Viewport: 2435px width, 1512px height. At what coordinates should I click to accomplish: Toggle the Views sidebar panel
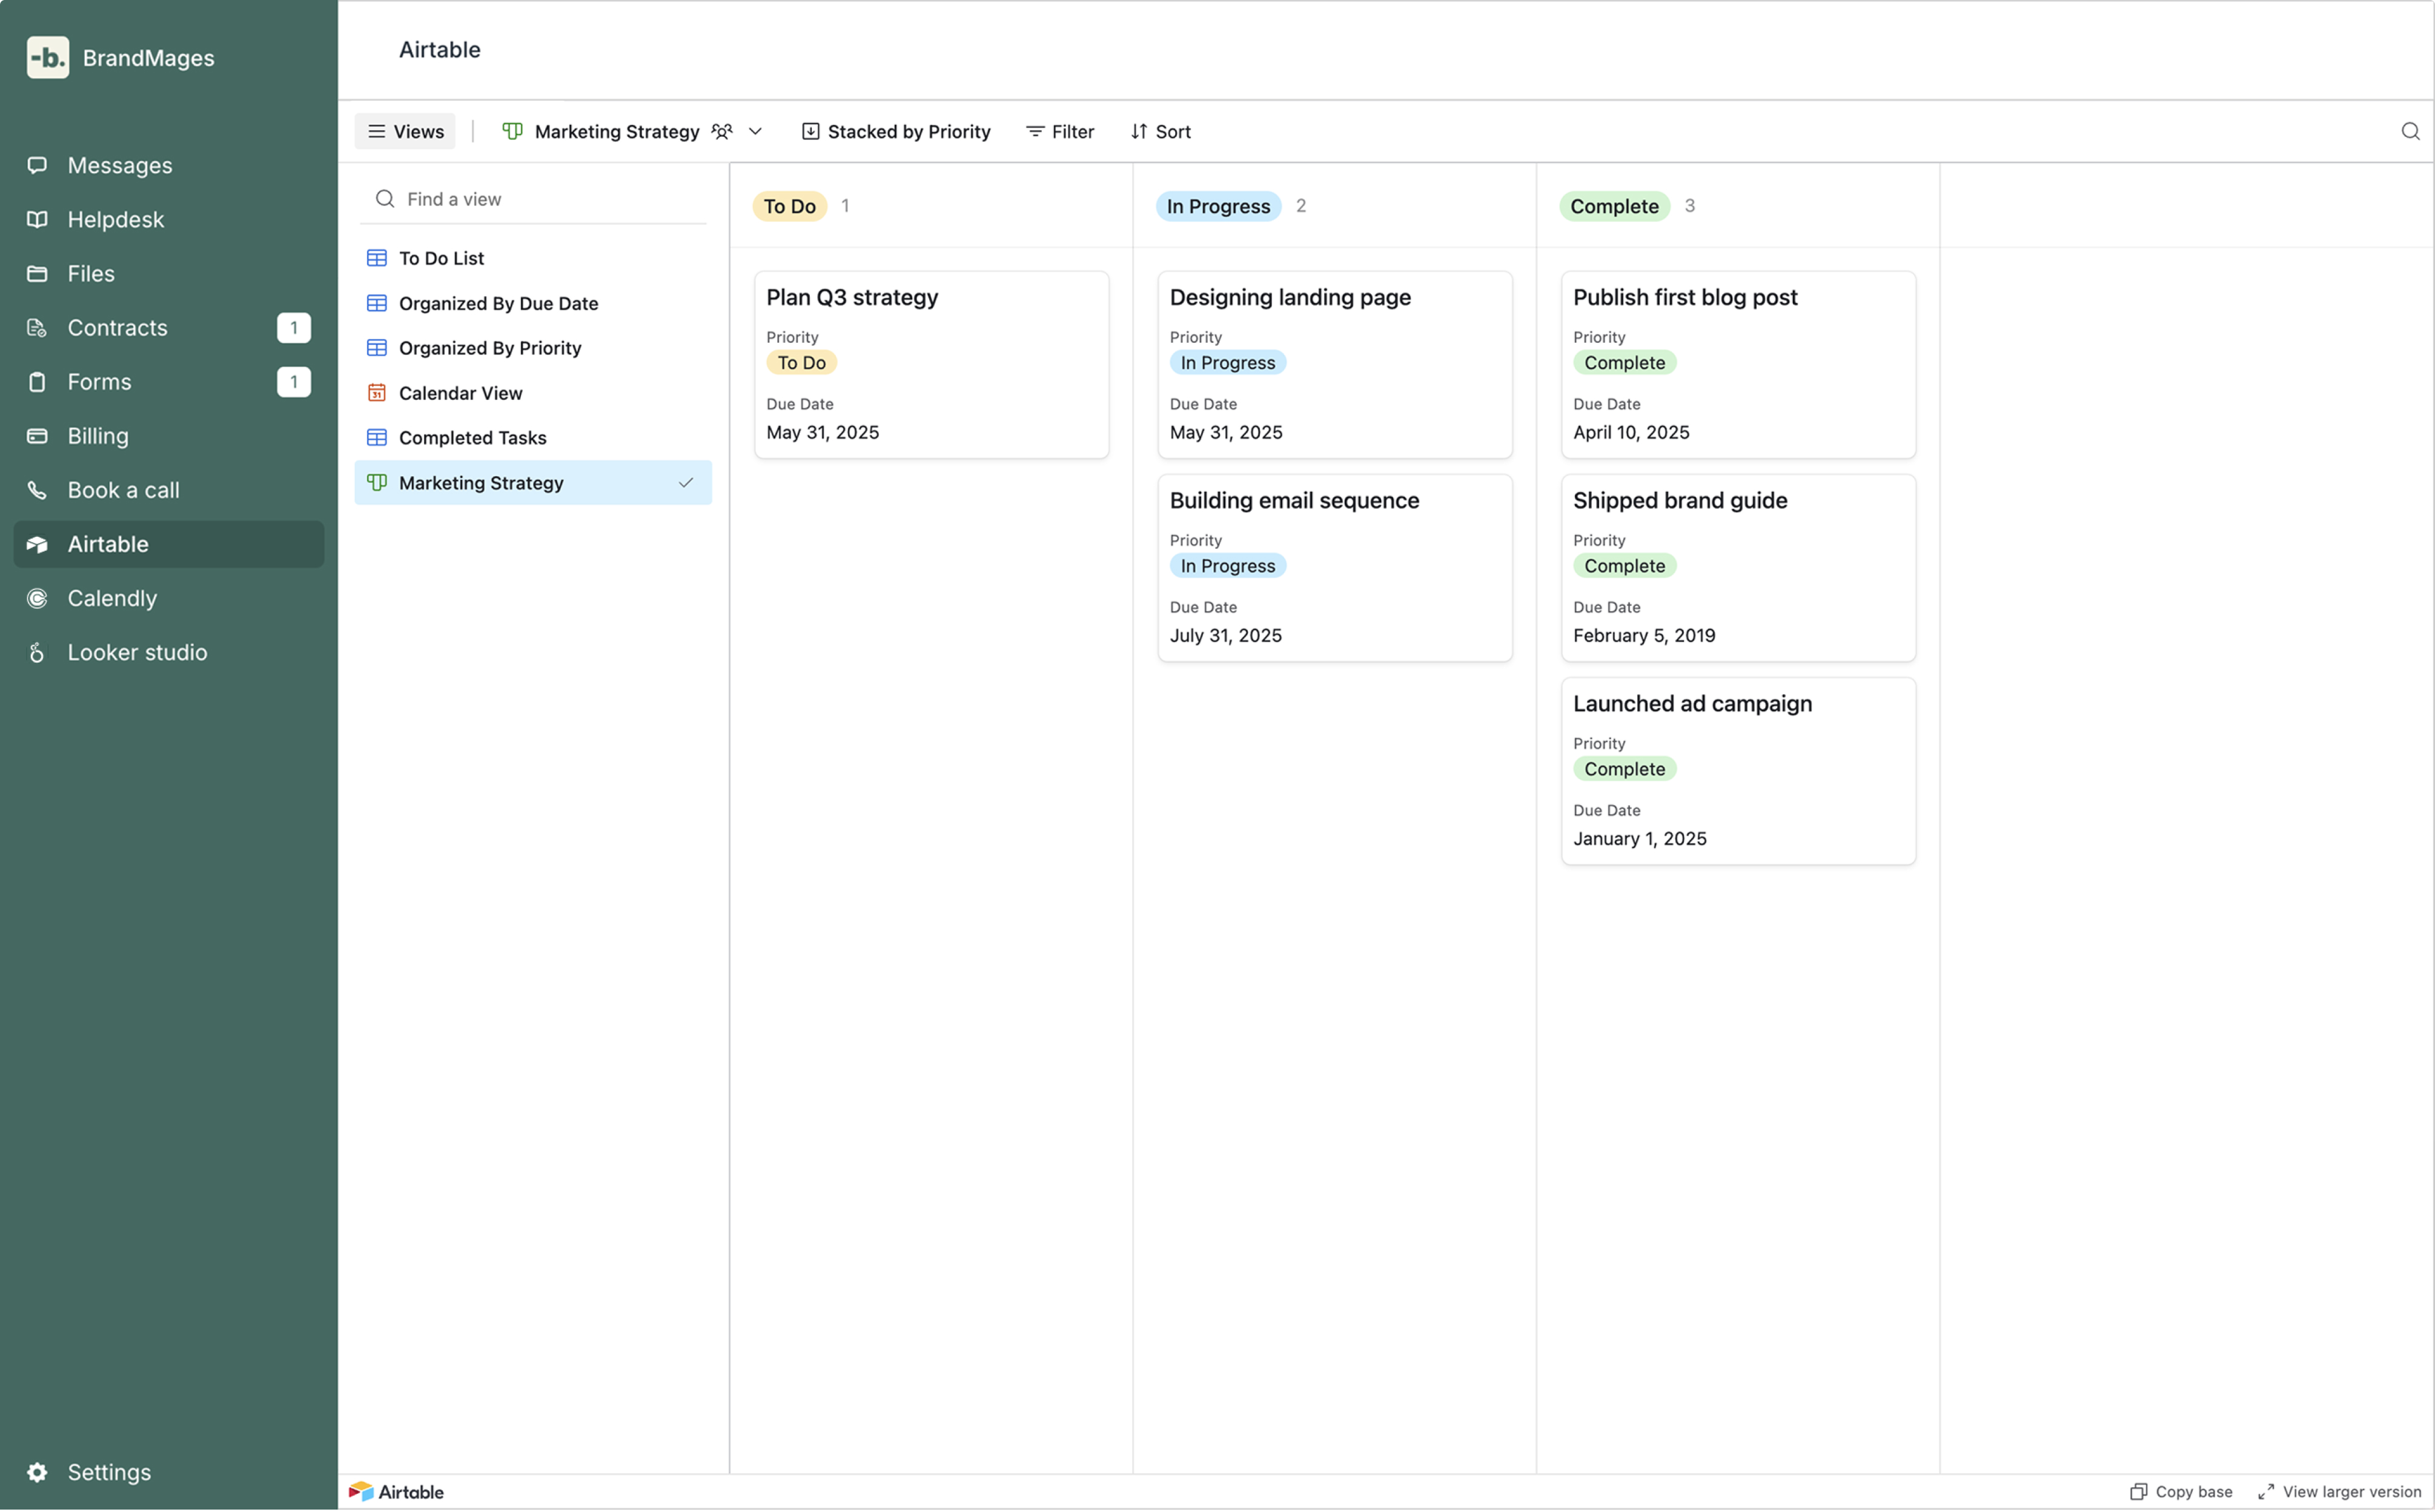pos(405,131)
